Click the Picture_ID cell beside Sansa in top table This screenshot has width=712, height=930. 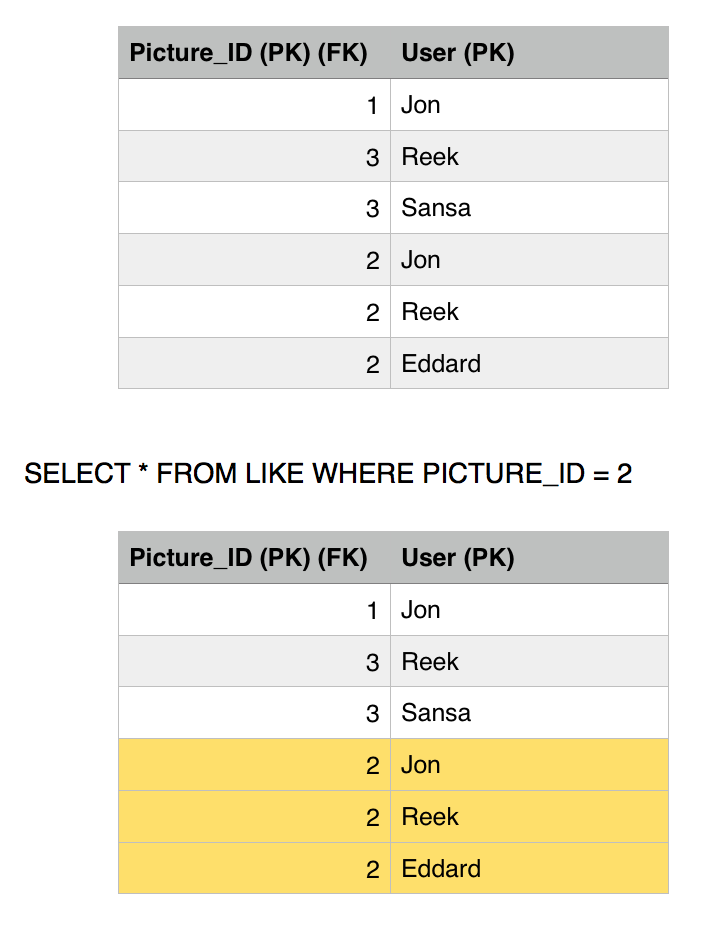372,208
